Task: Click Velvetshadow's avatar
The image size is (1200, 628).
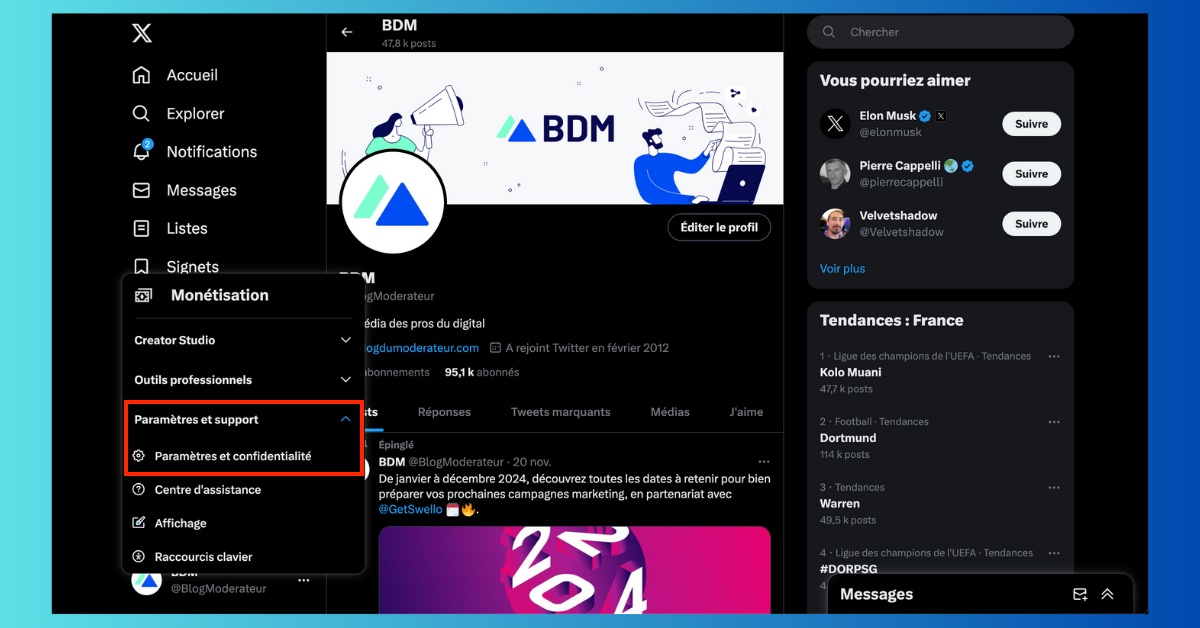Action: tap(835, 224)
